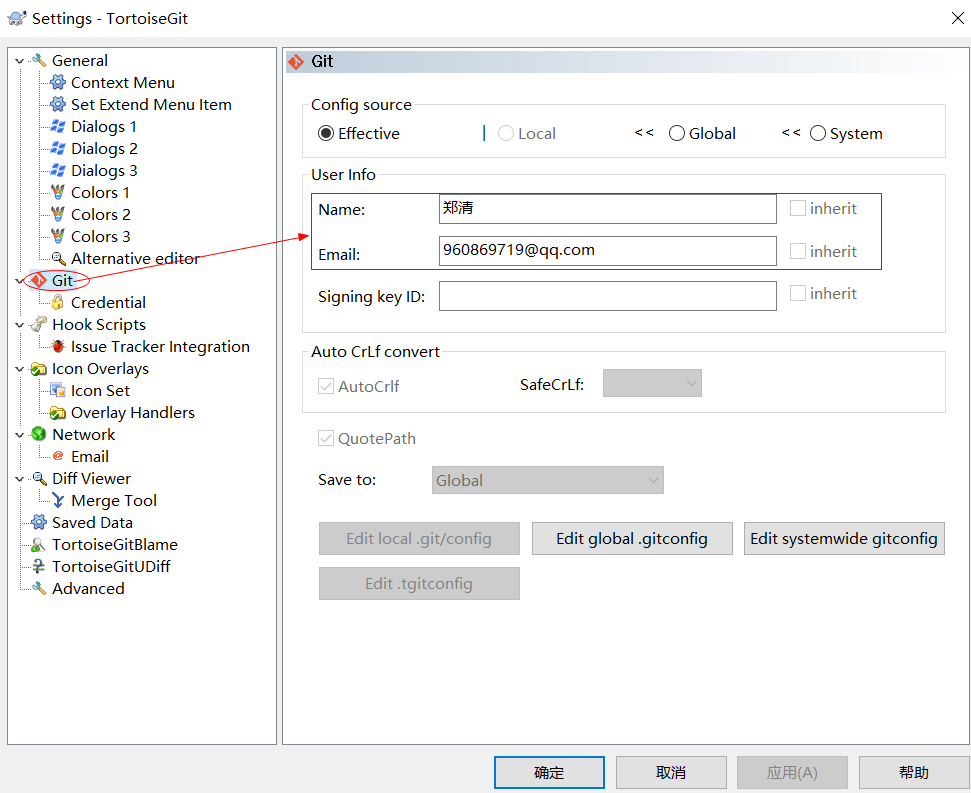
Task: Click the Colors 2 palette icon
Action: 58,214
